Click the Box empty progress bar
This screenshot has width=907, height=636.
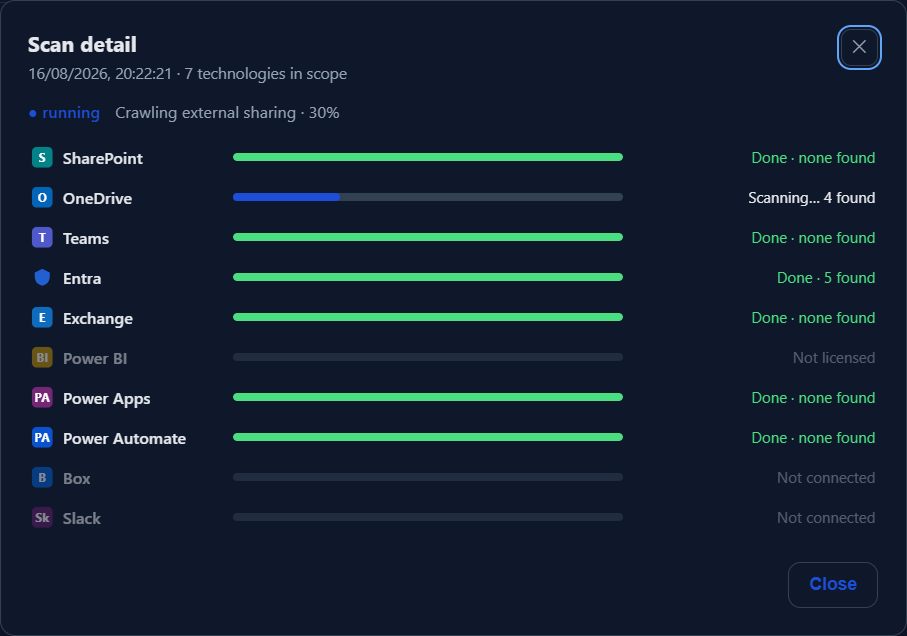(427, 477)
